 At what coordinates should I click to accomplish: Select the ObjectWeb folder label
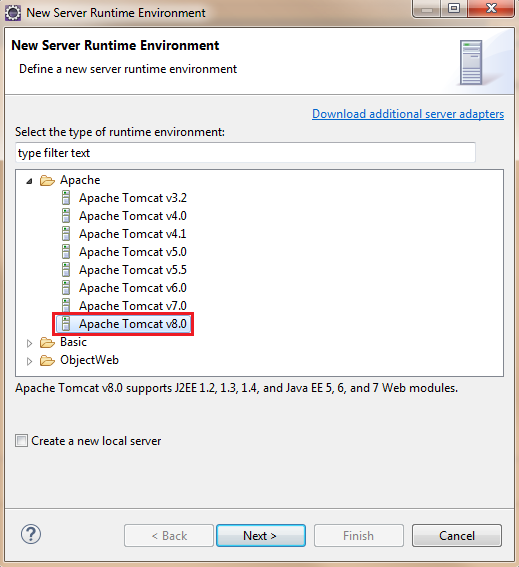(89, 360)
